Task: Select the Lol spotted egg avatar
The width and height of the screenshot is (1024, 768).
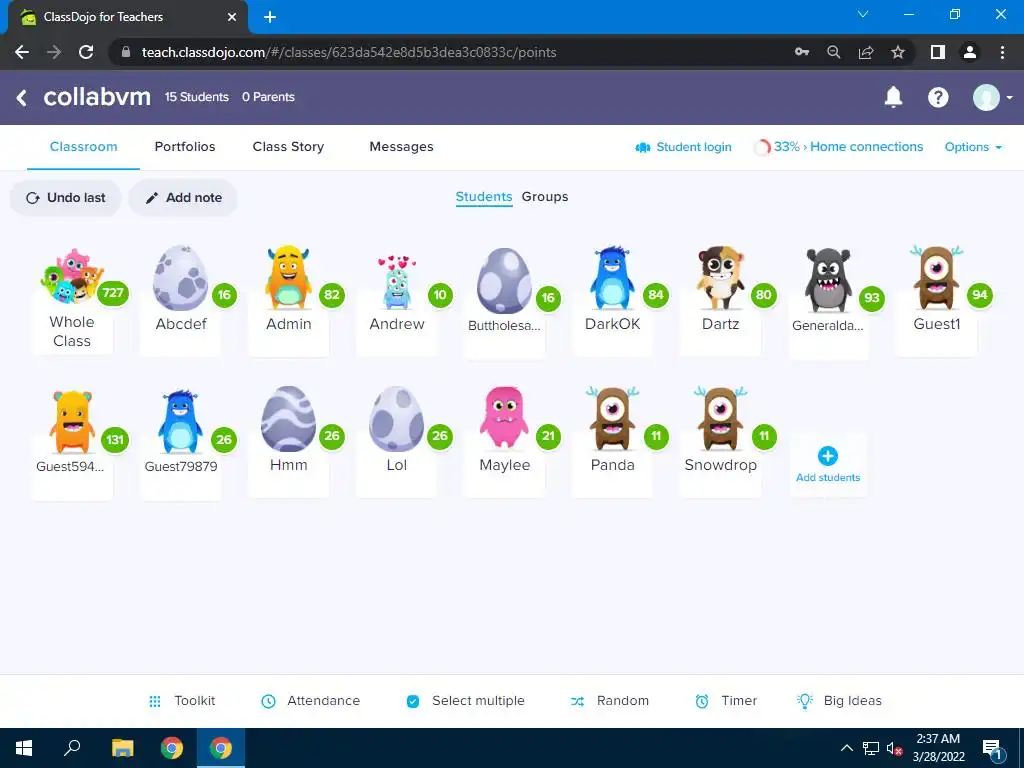Action: pyautogui.click(x=396, y=419)
